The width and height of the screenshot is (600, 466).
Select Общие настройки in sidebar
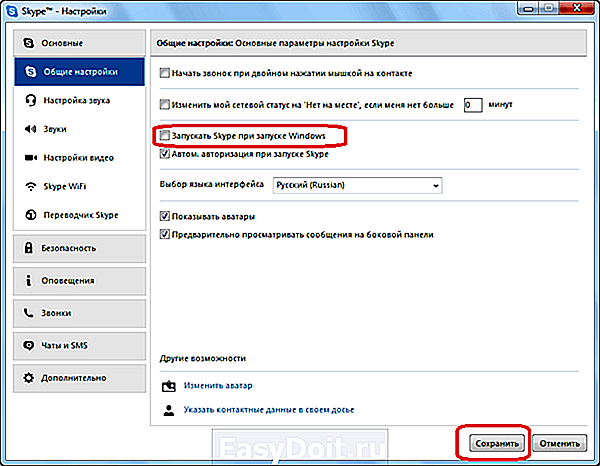[80, 72]
